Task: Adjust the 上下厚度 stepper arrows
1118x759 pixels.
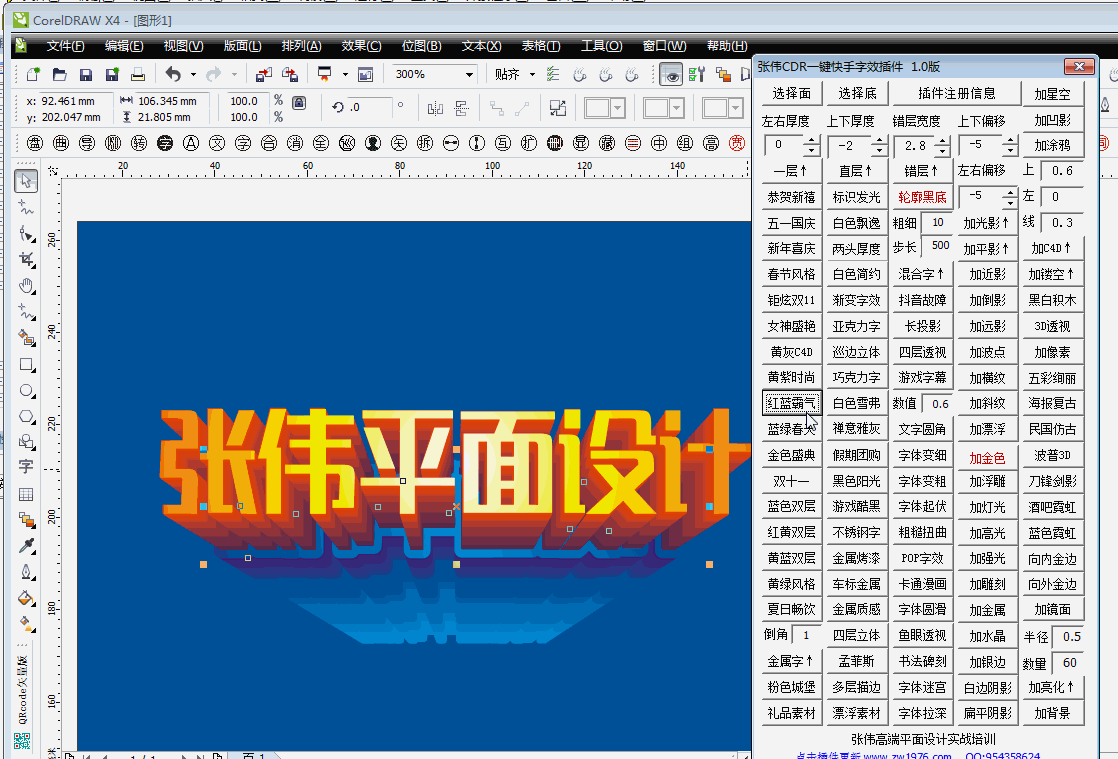Action: (878, 146)
